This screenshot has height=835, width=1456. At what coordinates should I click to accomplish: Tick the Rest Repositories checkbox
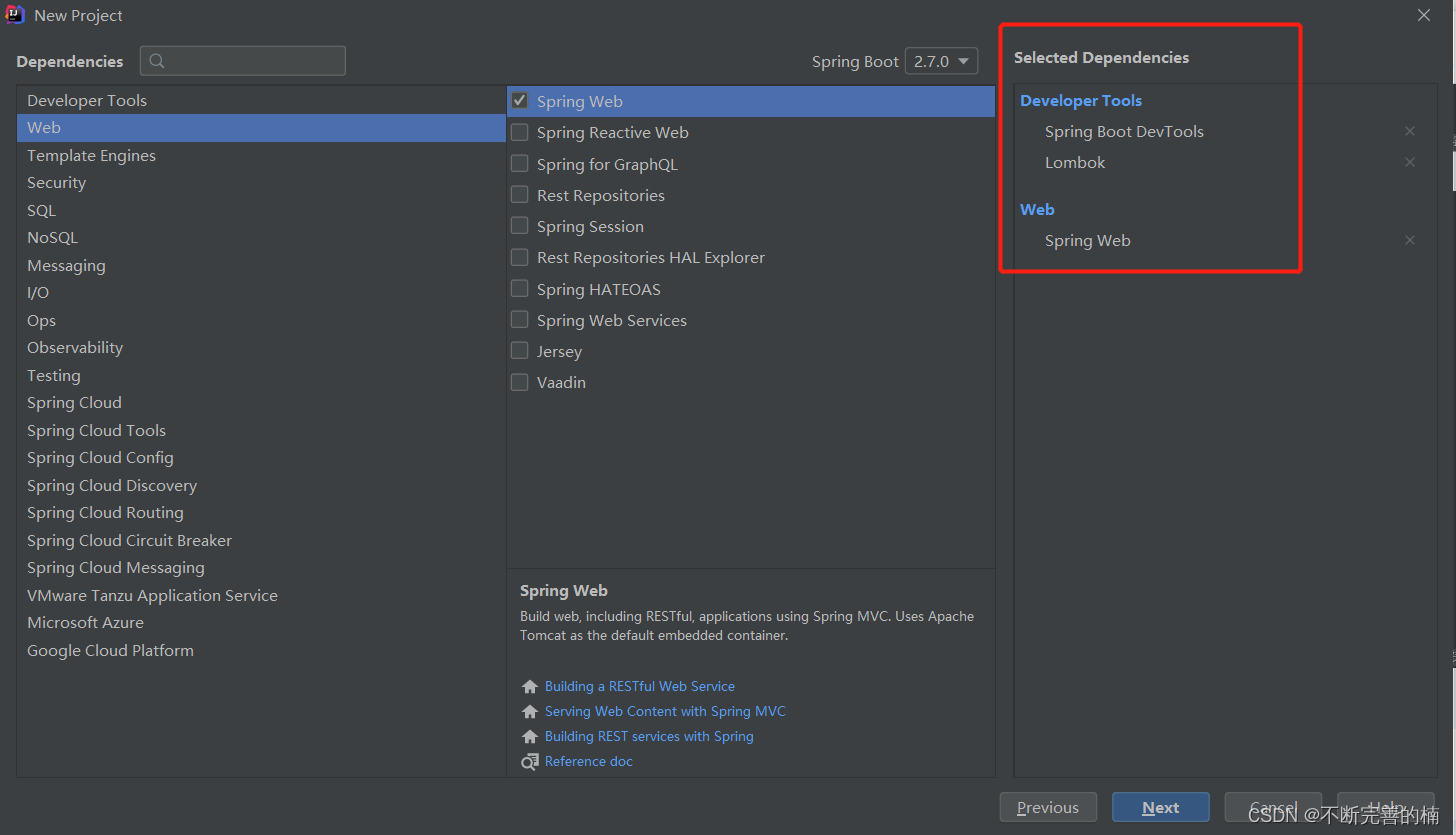[520, 194]
